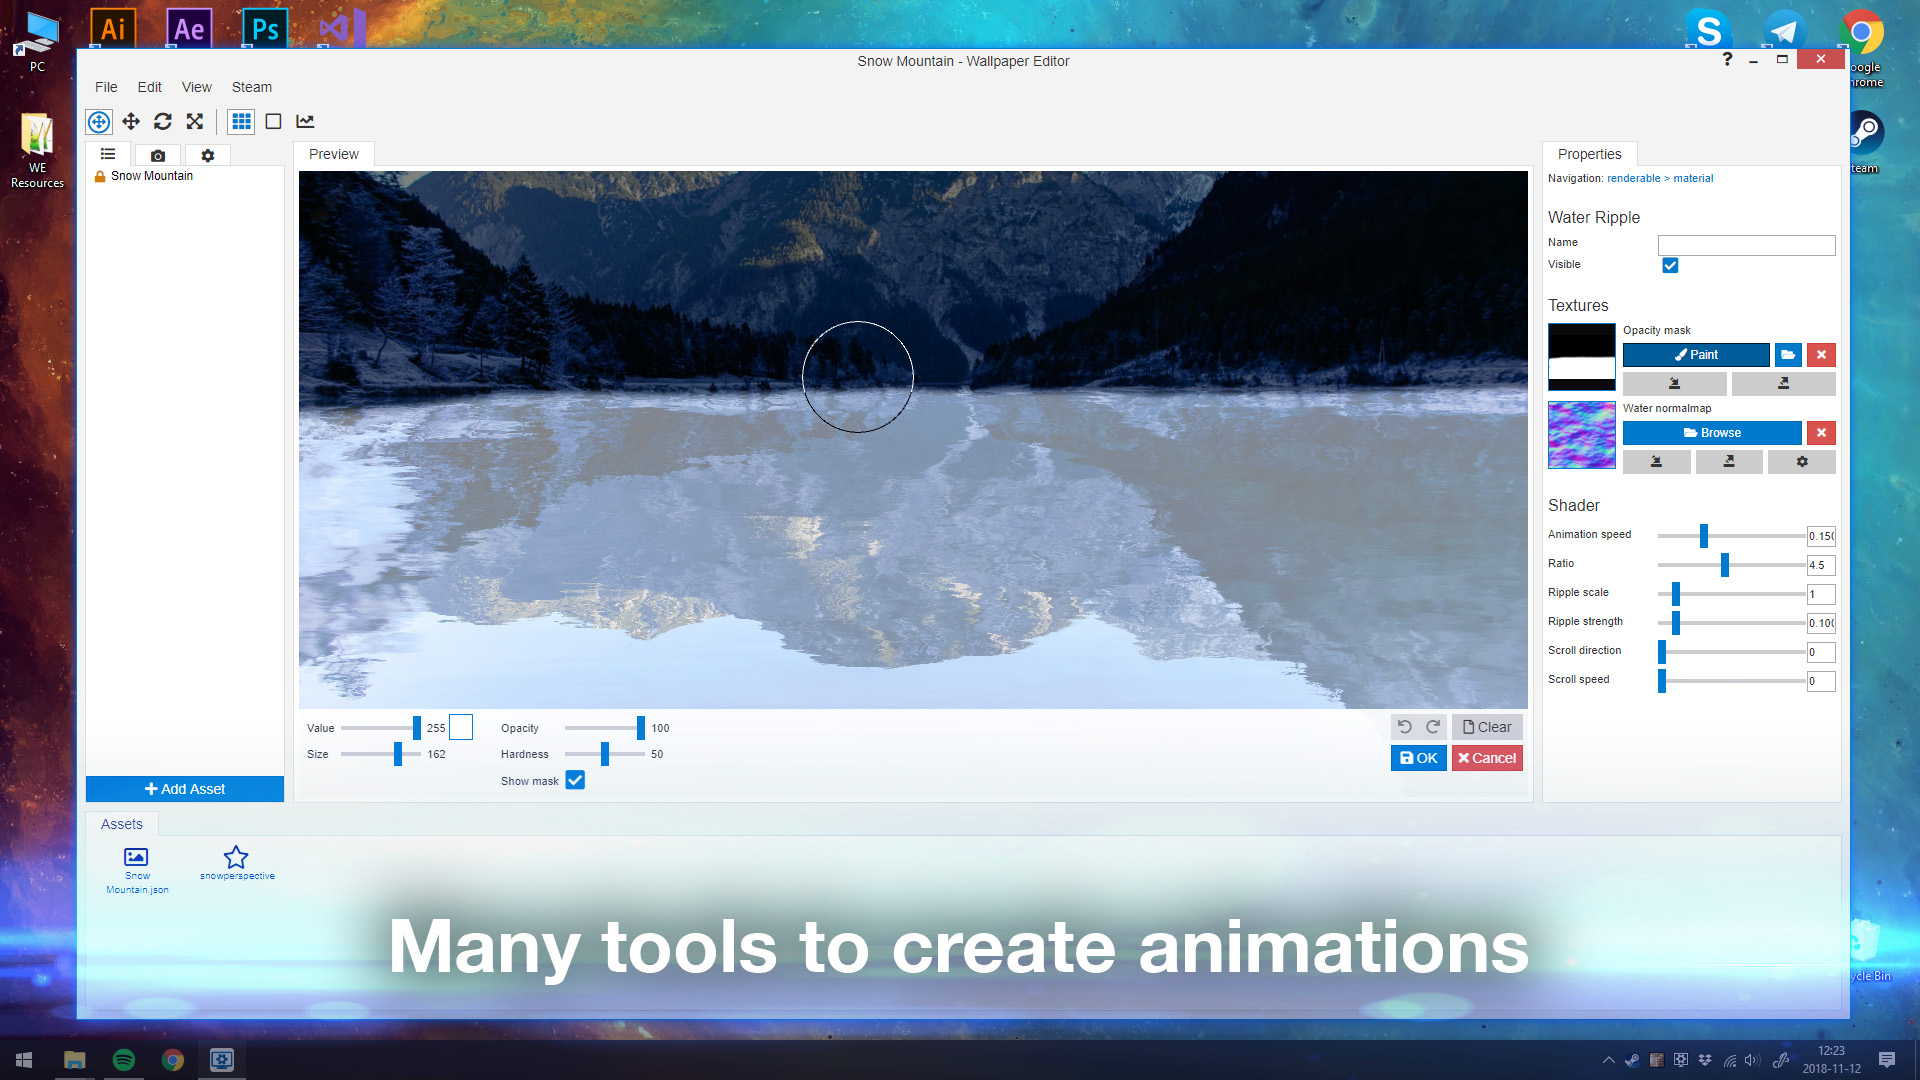Toggle the lock icon on Snow Mountain

(x=98, y=174)
